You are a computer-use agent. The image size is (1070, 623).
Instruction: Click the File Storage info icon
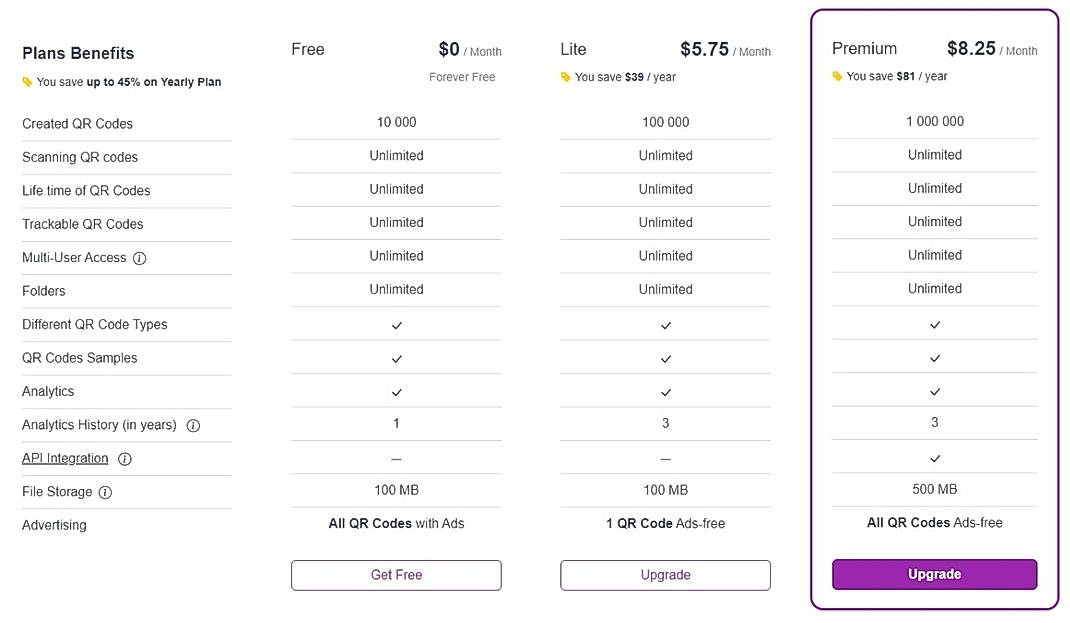click(x=103, y=491)
